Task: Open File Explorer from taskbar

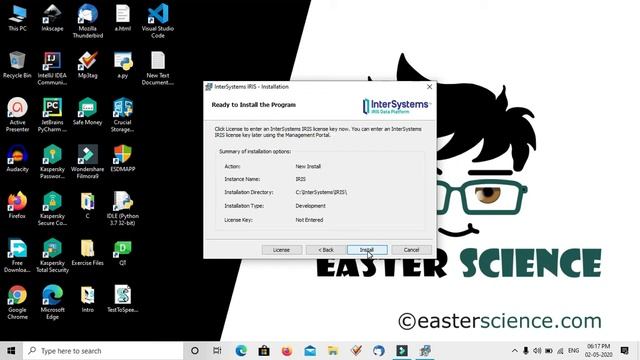Action: (333, 351)
